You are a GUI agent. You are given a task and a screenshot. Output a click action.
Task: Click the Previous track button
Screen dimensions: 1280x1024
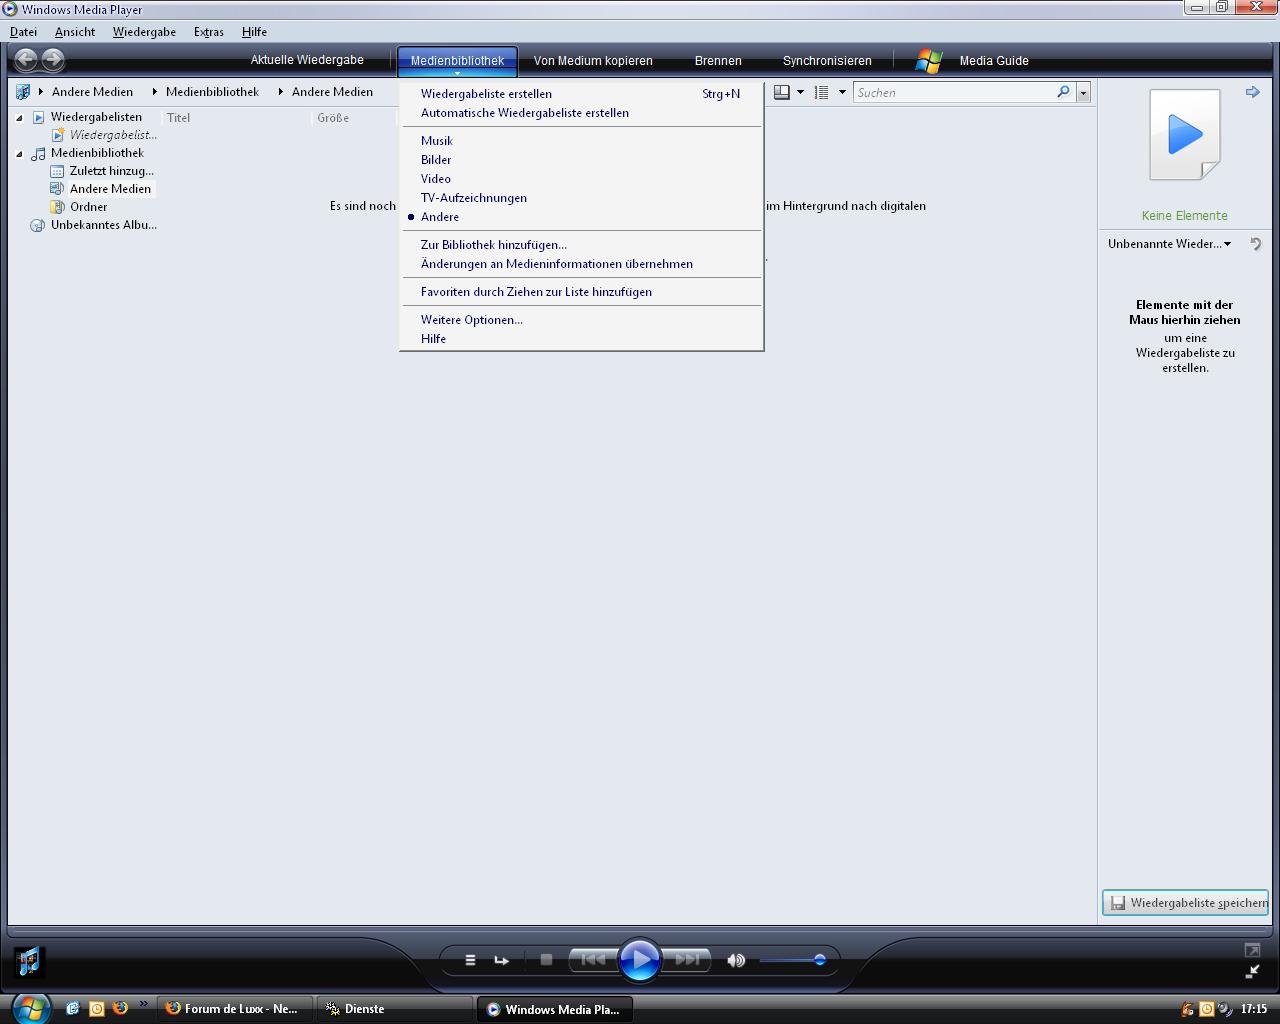[x=593, y=960]
